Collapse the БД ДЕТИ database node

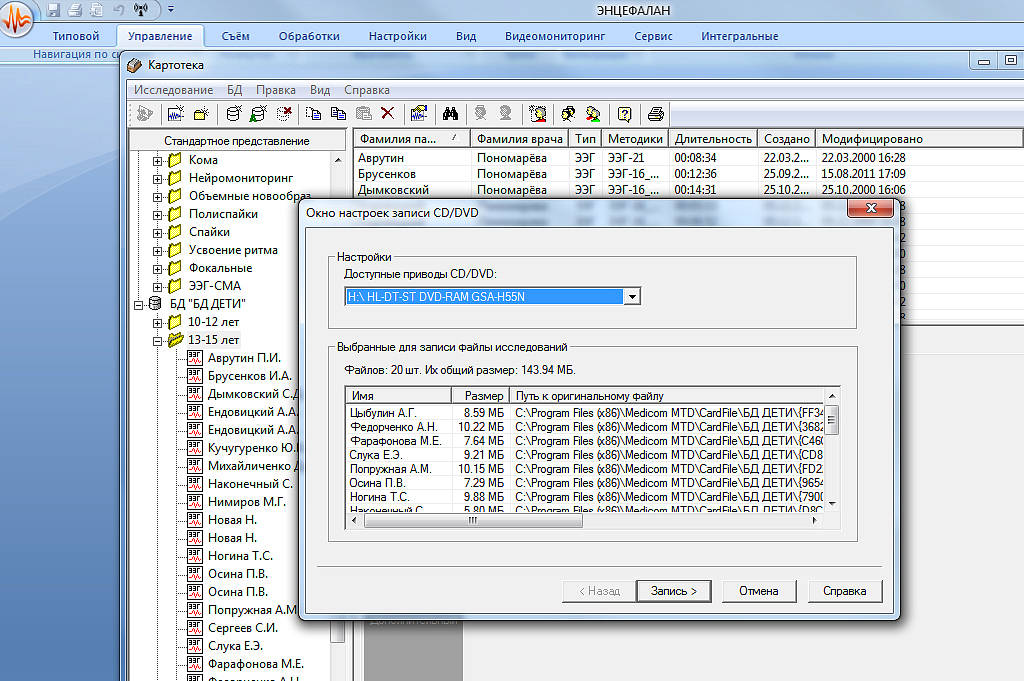[138, 305]
